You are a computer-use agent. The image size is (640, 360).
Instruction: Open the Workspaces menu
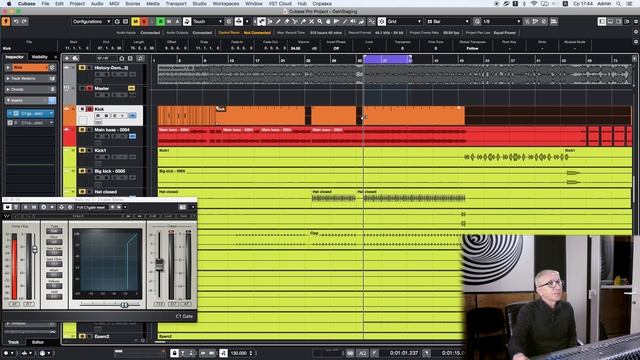point(226,4)
